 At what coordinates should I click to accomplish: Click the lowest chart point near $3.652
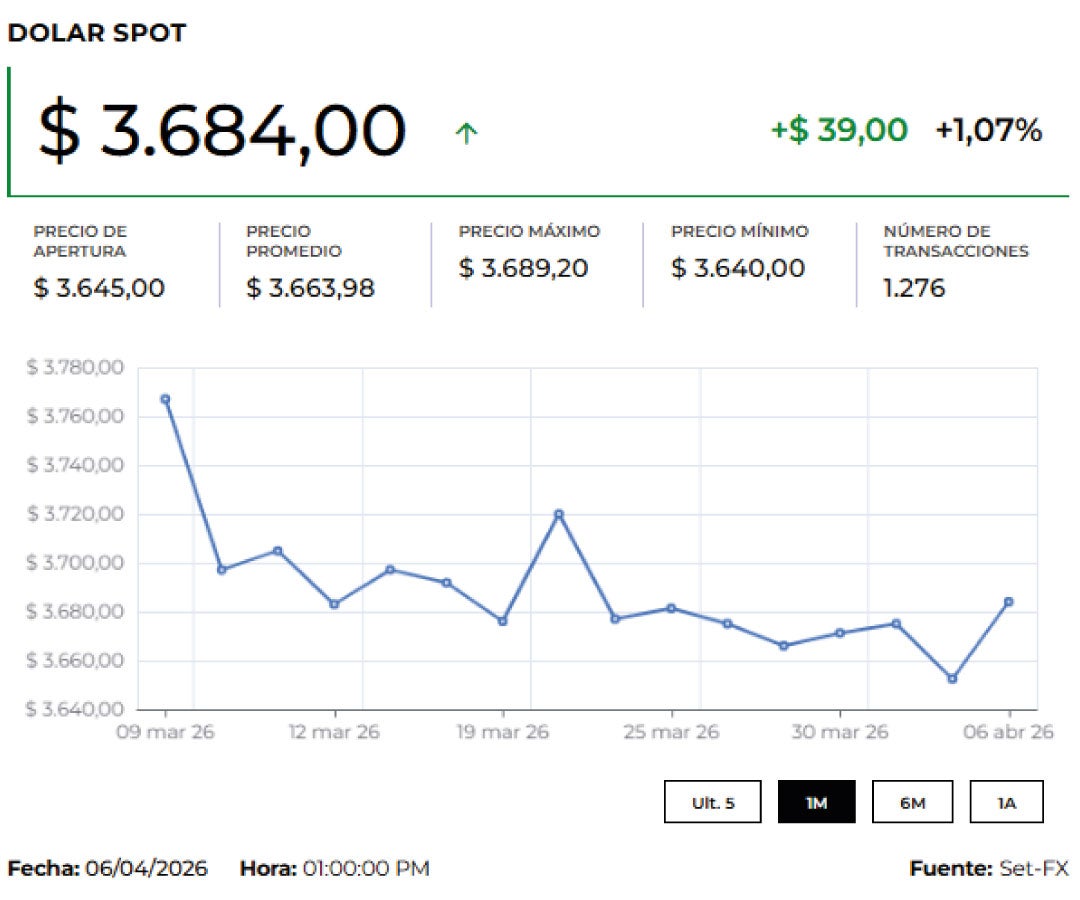click(952, 679)
